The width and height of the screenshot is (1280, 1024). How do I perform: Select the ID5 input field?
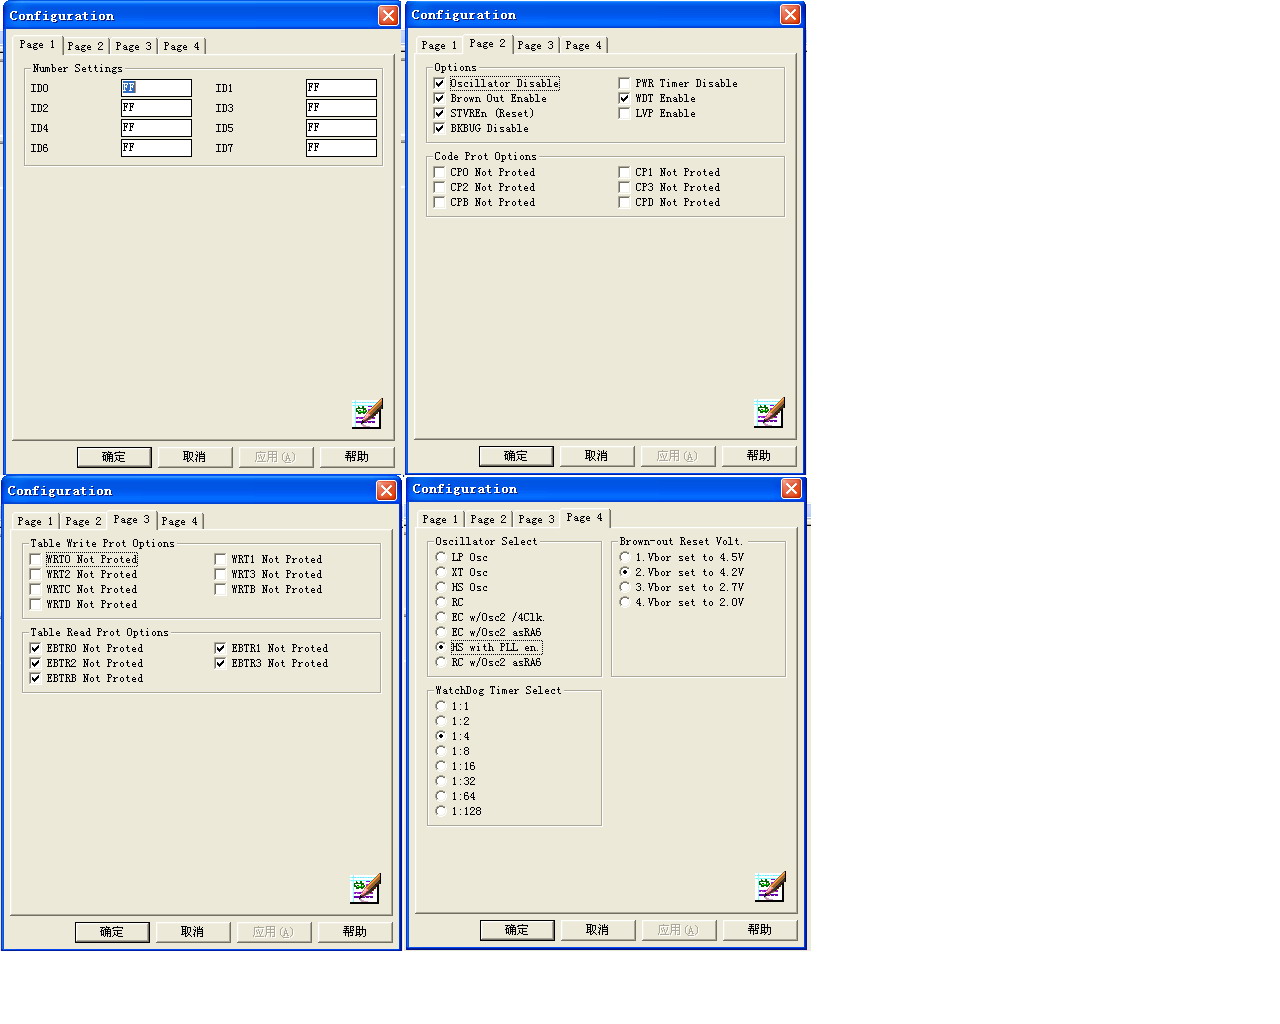point(341,128)
